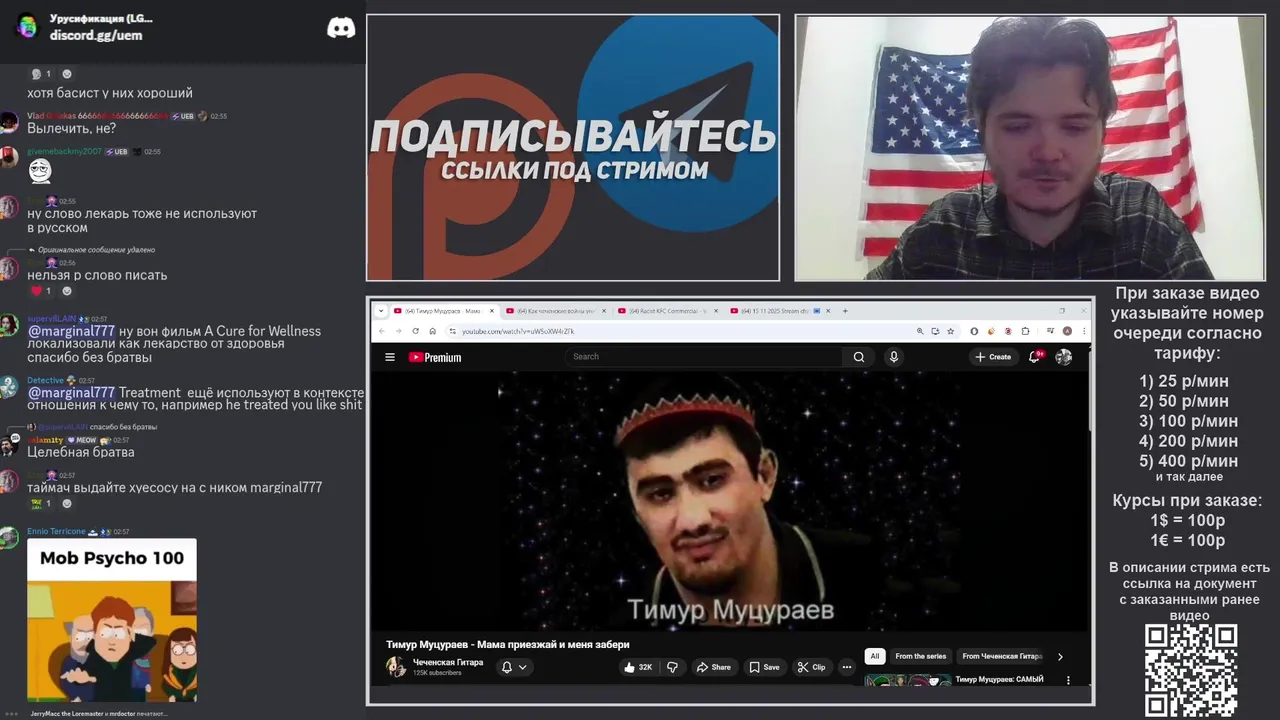Viewport: 1280px width, 720px height.
Task: Like the video showing 32K likes
Action: pos(638,667)
